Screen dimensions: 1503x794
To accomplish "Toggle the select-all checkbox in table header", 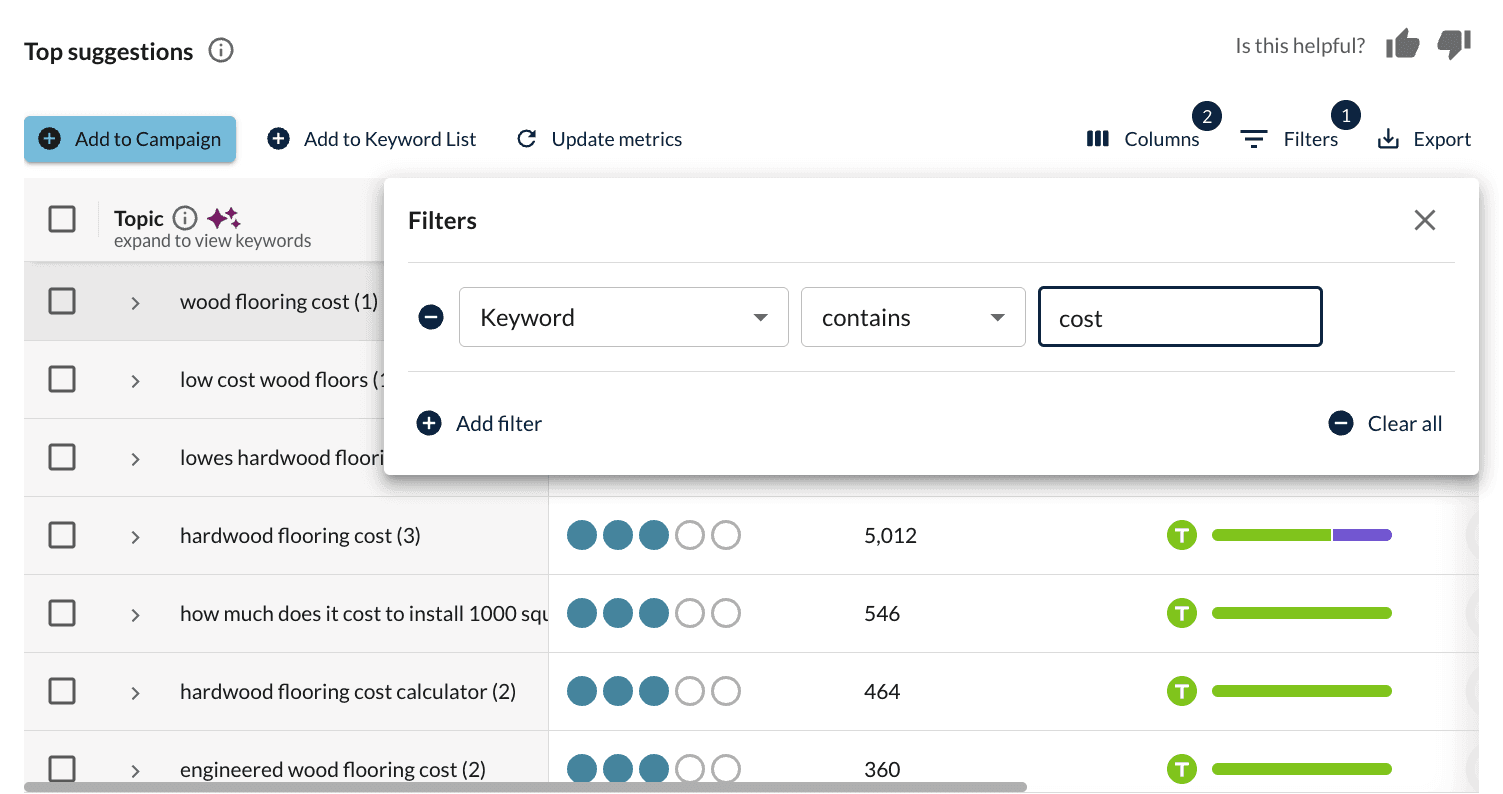I will click(62, 219).
